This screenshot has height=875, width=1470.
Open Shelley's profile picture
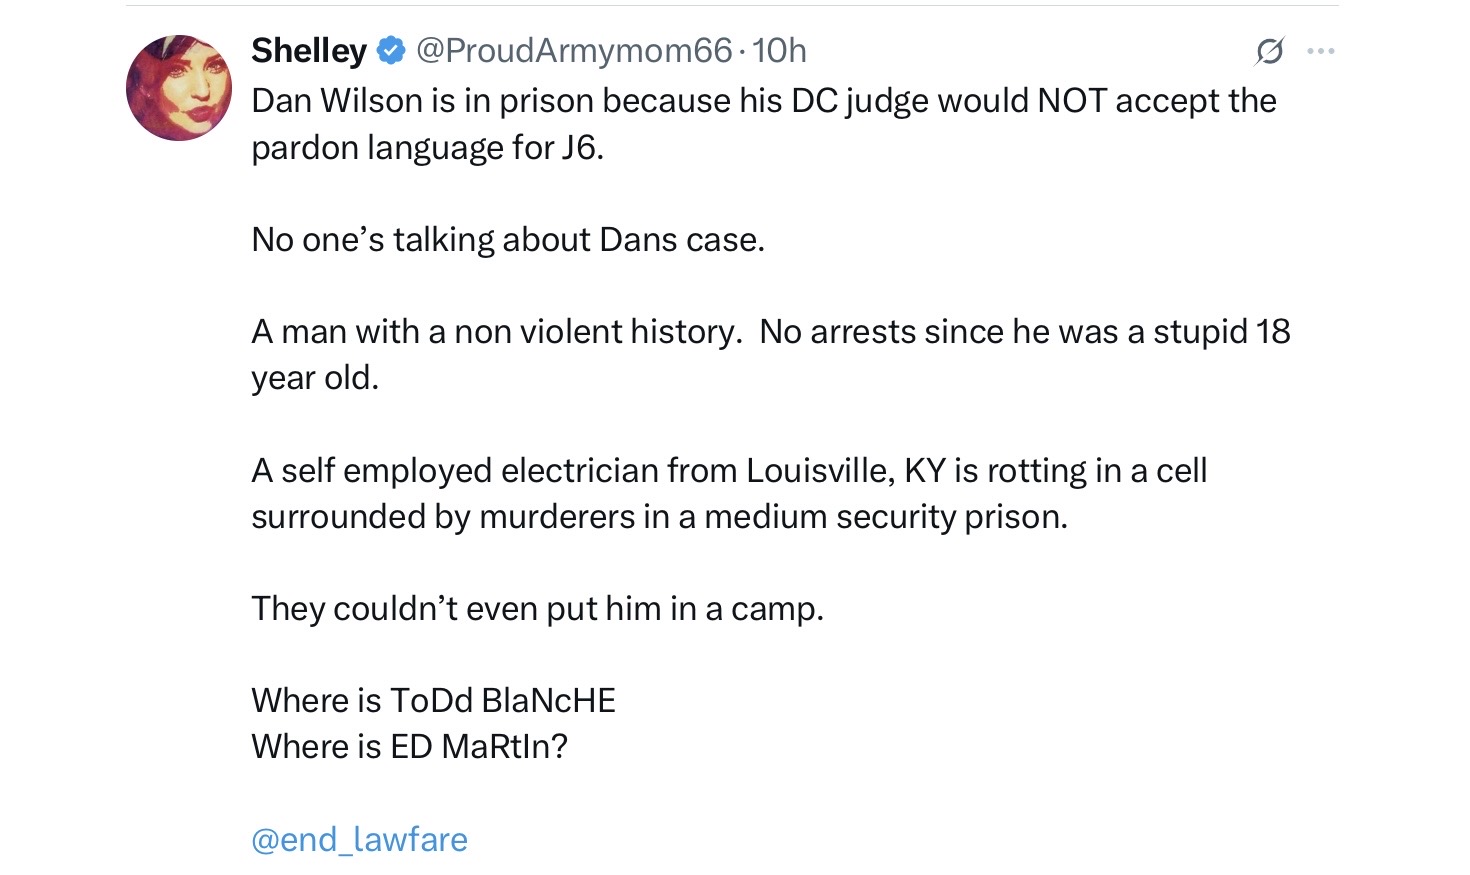[x=179, y=88]
